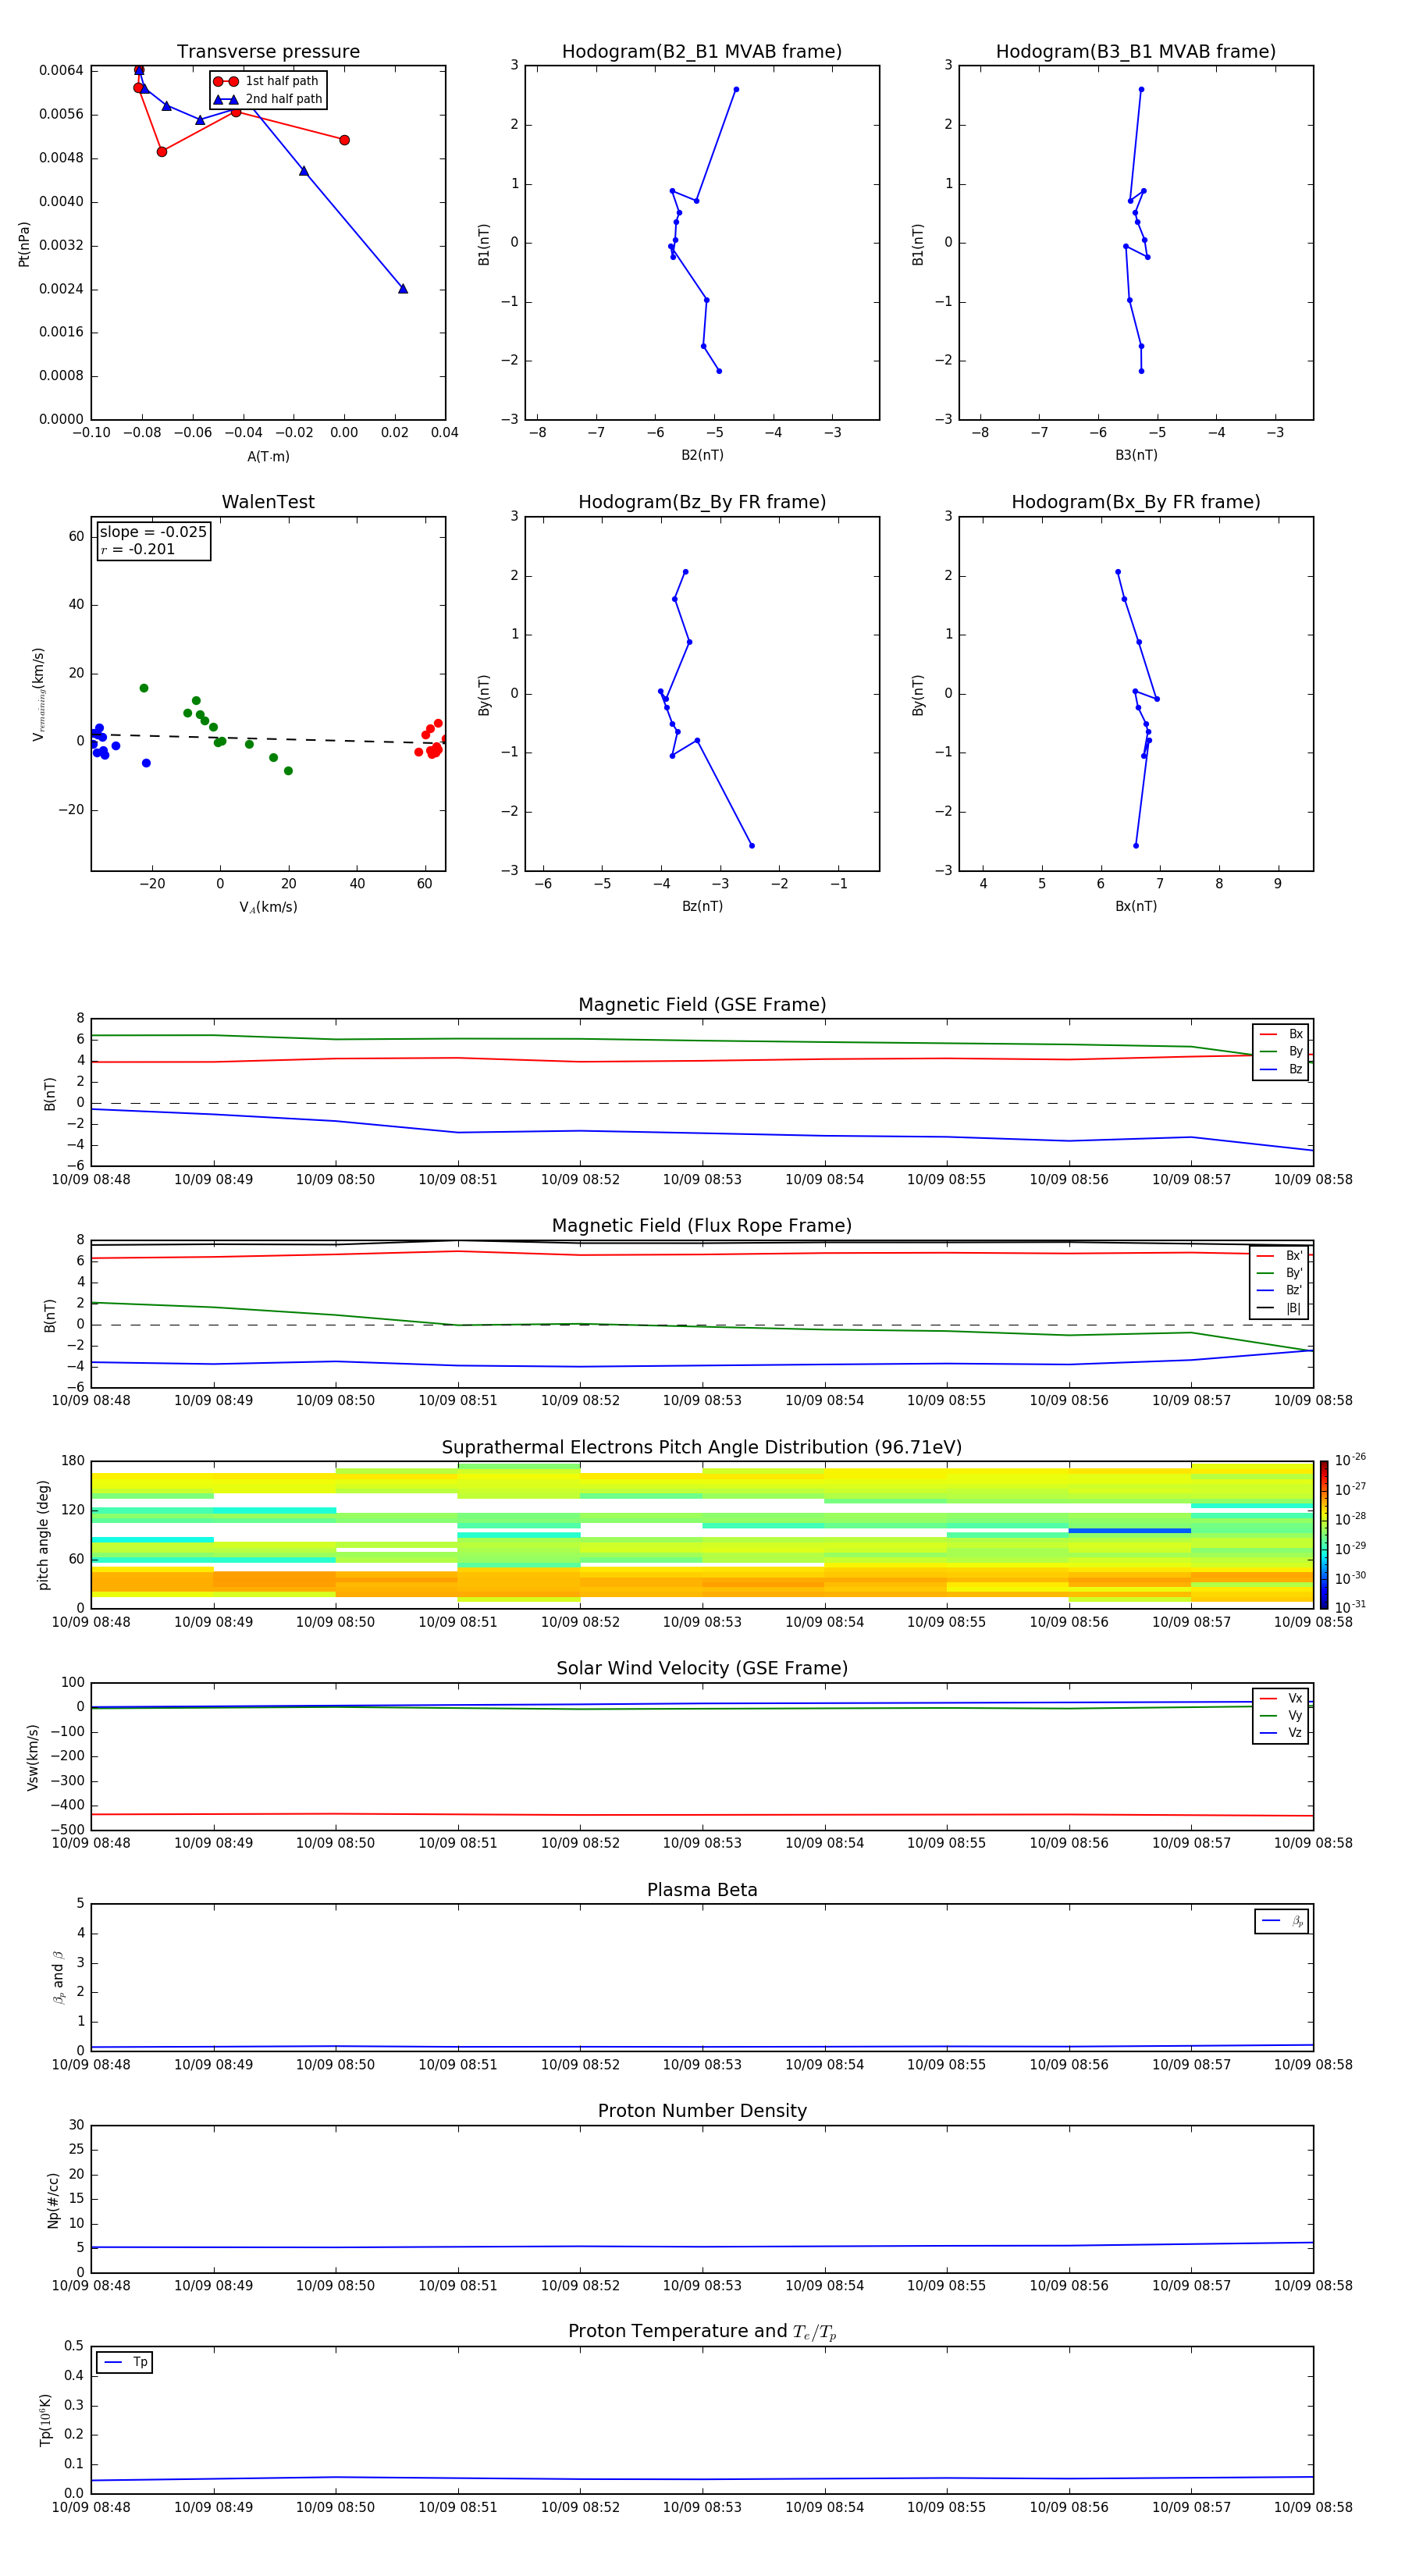Click the topmost point in B2_B1 hodogram
Screen dimensions: 1405x2576
click(736, 89)
